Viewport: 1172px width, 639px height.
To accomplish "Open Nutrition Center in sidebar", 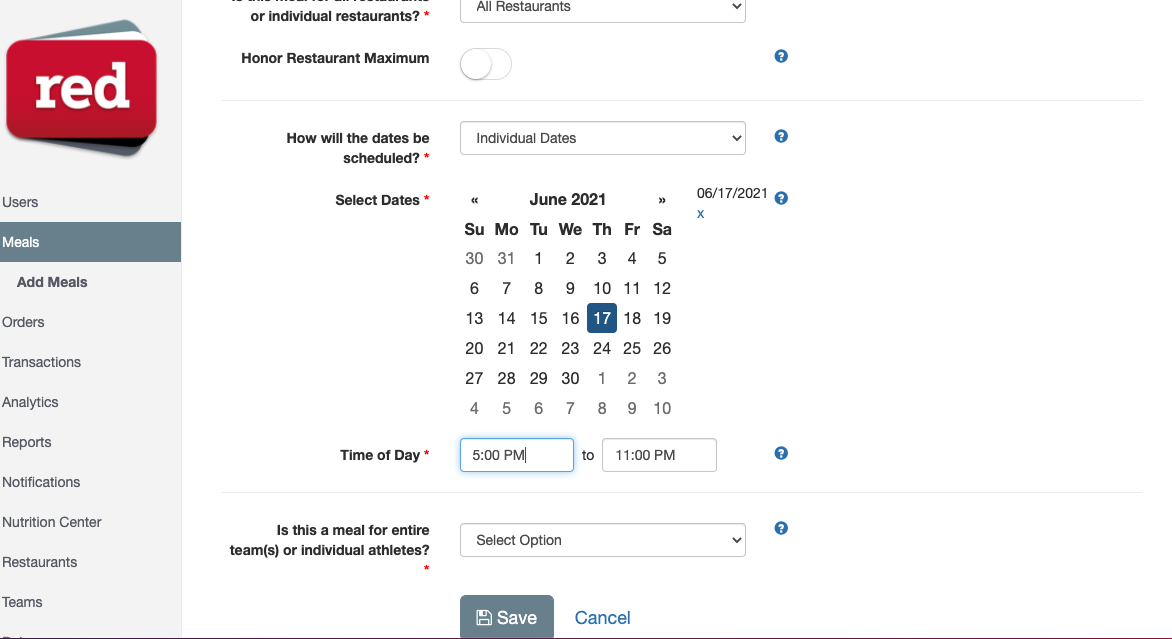I will coord(52,522).
